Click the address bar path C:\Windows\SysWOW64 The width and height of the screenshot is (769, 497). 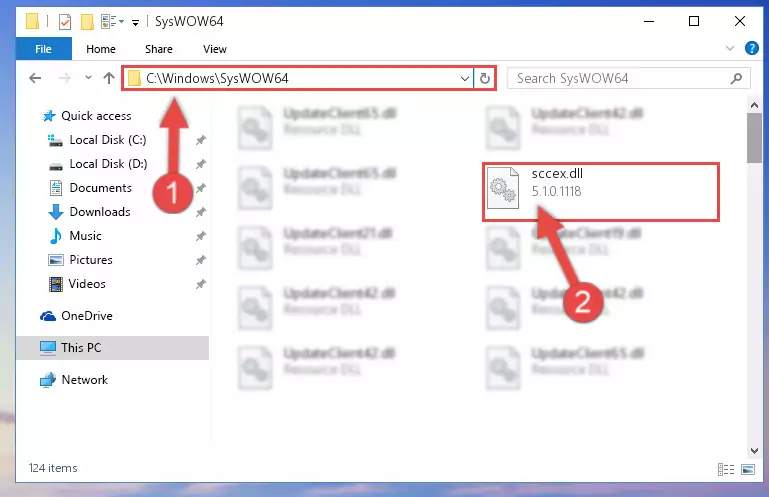coord(217,78)
